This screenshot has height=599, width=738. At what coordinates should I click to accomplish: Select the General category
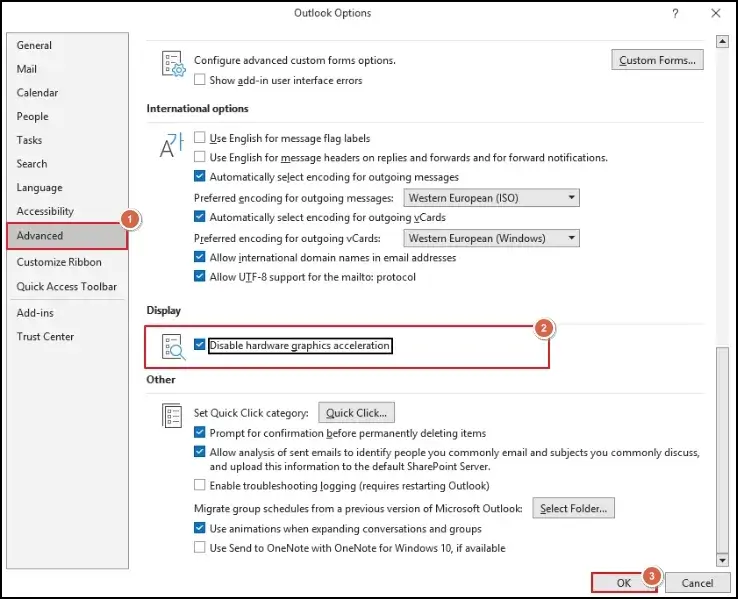coord(67,45)
